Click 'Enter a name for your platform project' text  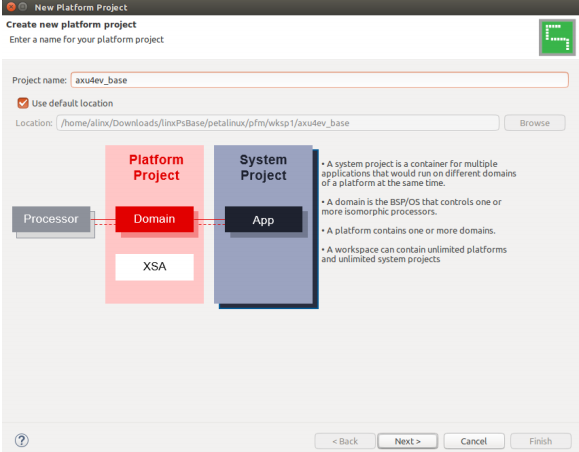[86, 40]
